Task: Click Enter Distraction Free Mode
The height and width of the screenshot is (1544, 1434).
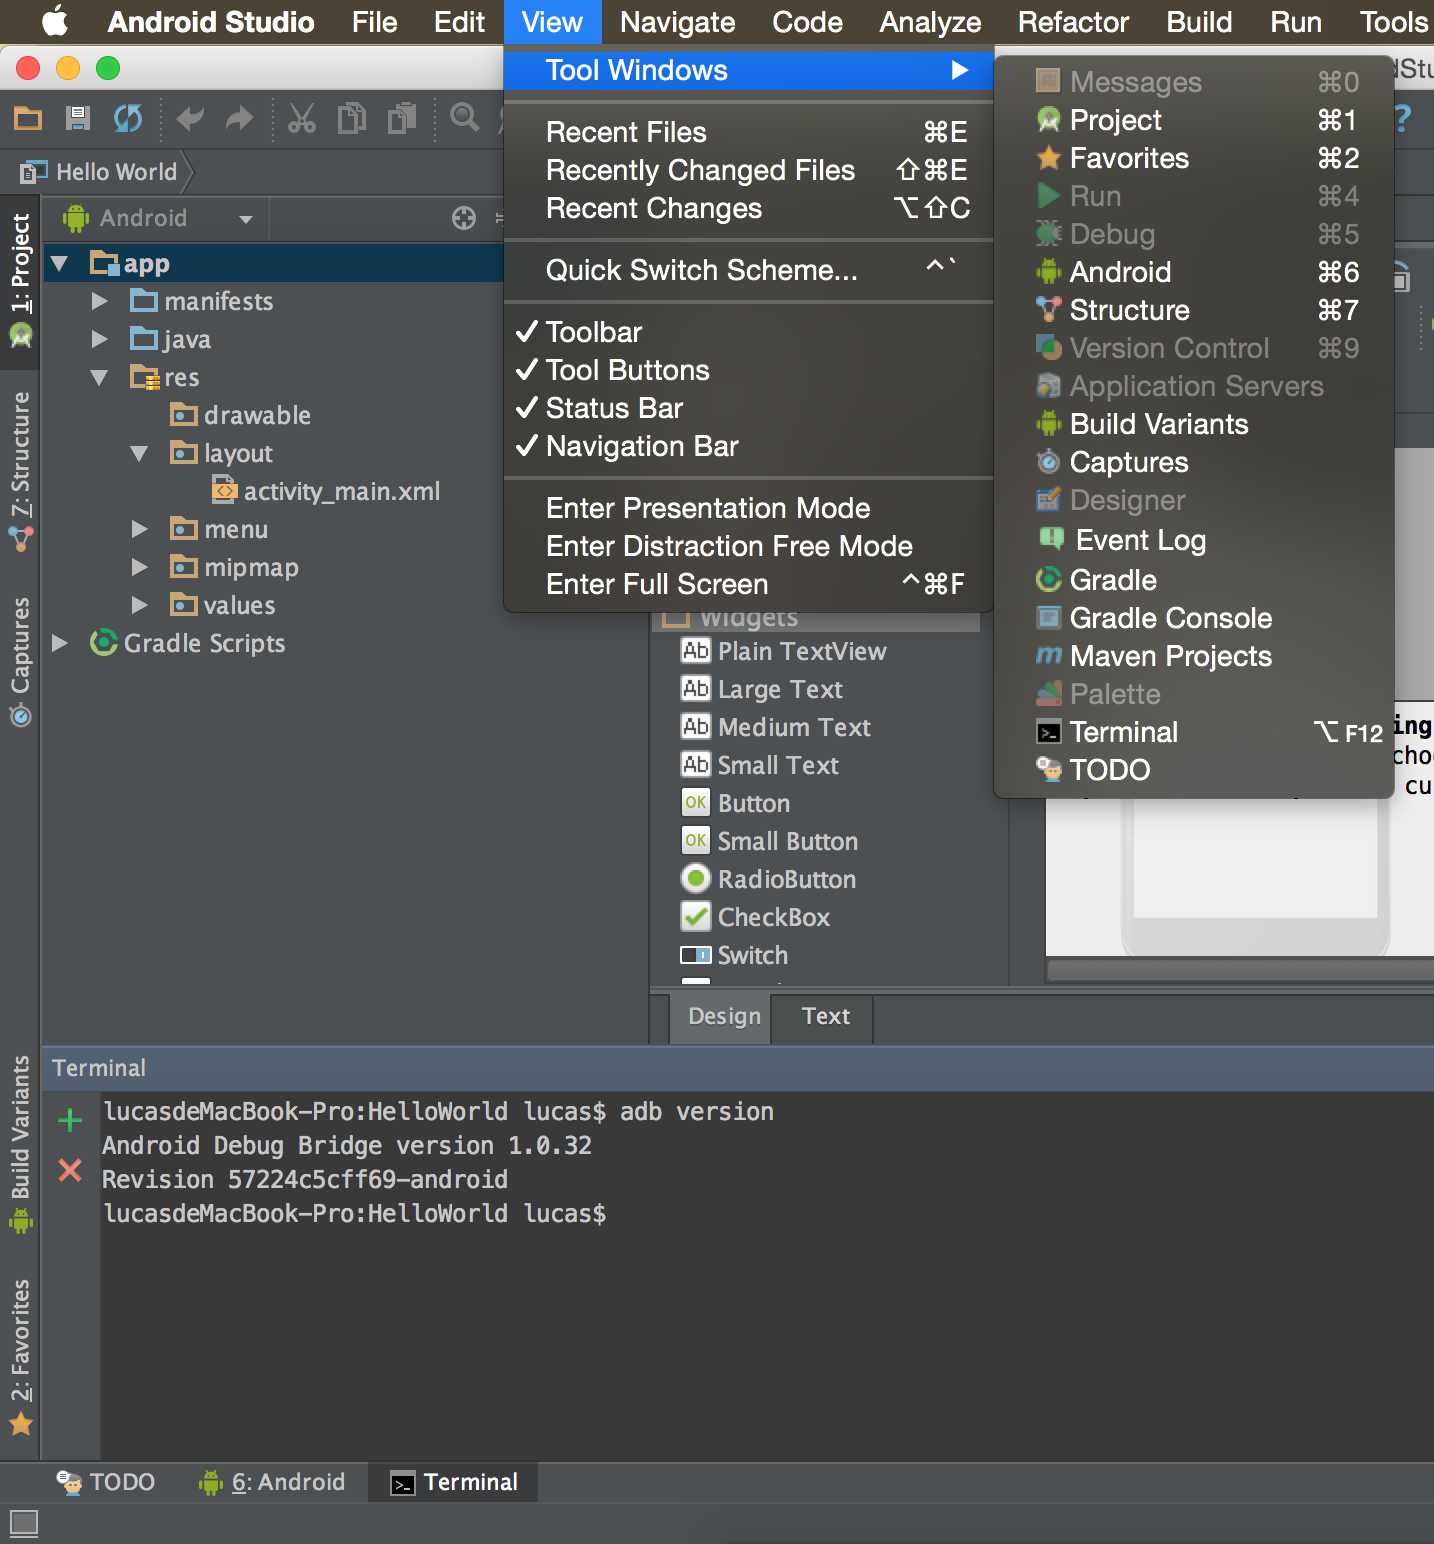Action: (748, 546)
